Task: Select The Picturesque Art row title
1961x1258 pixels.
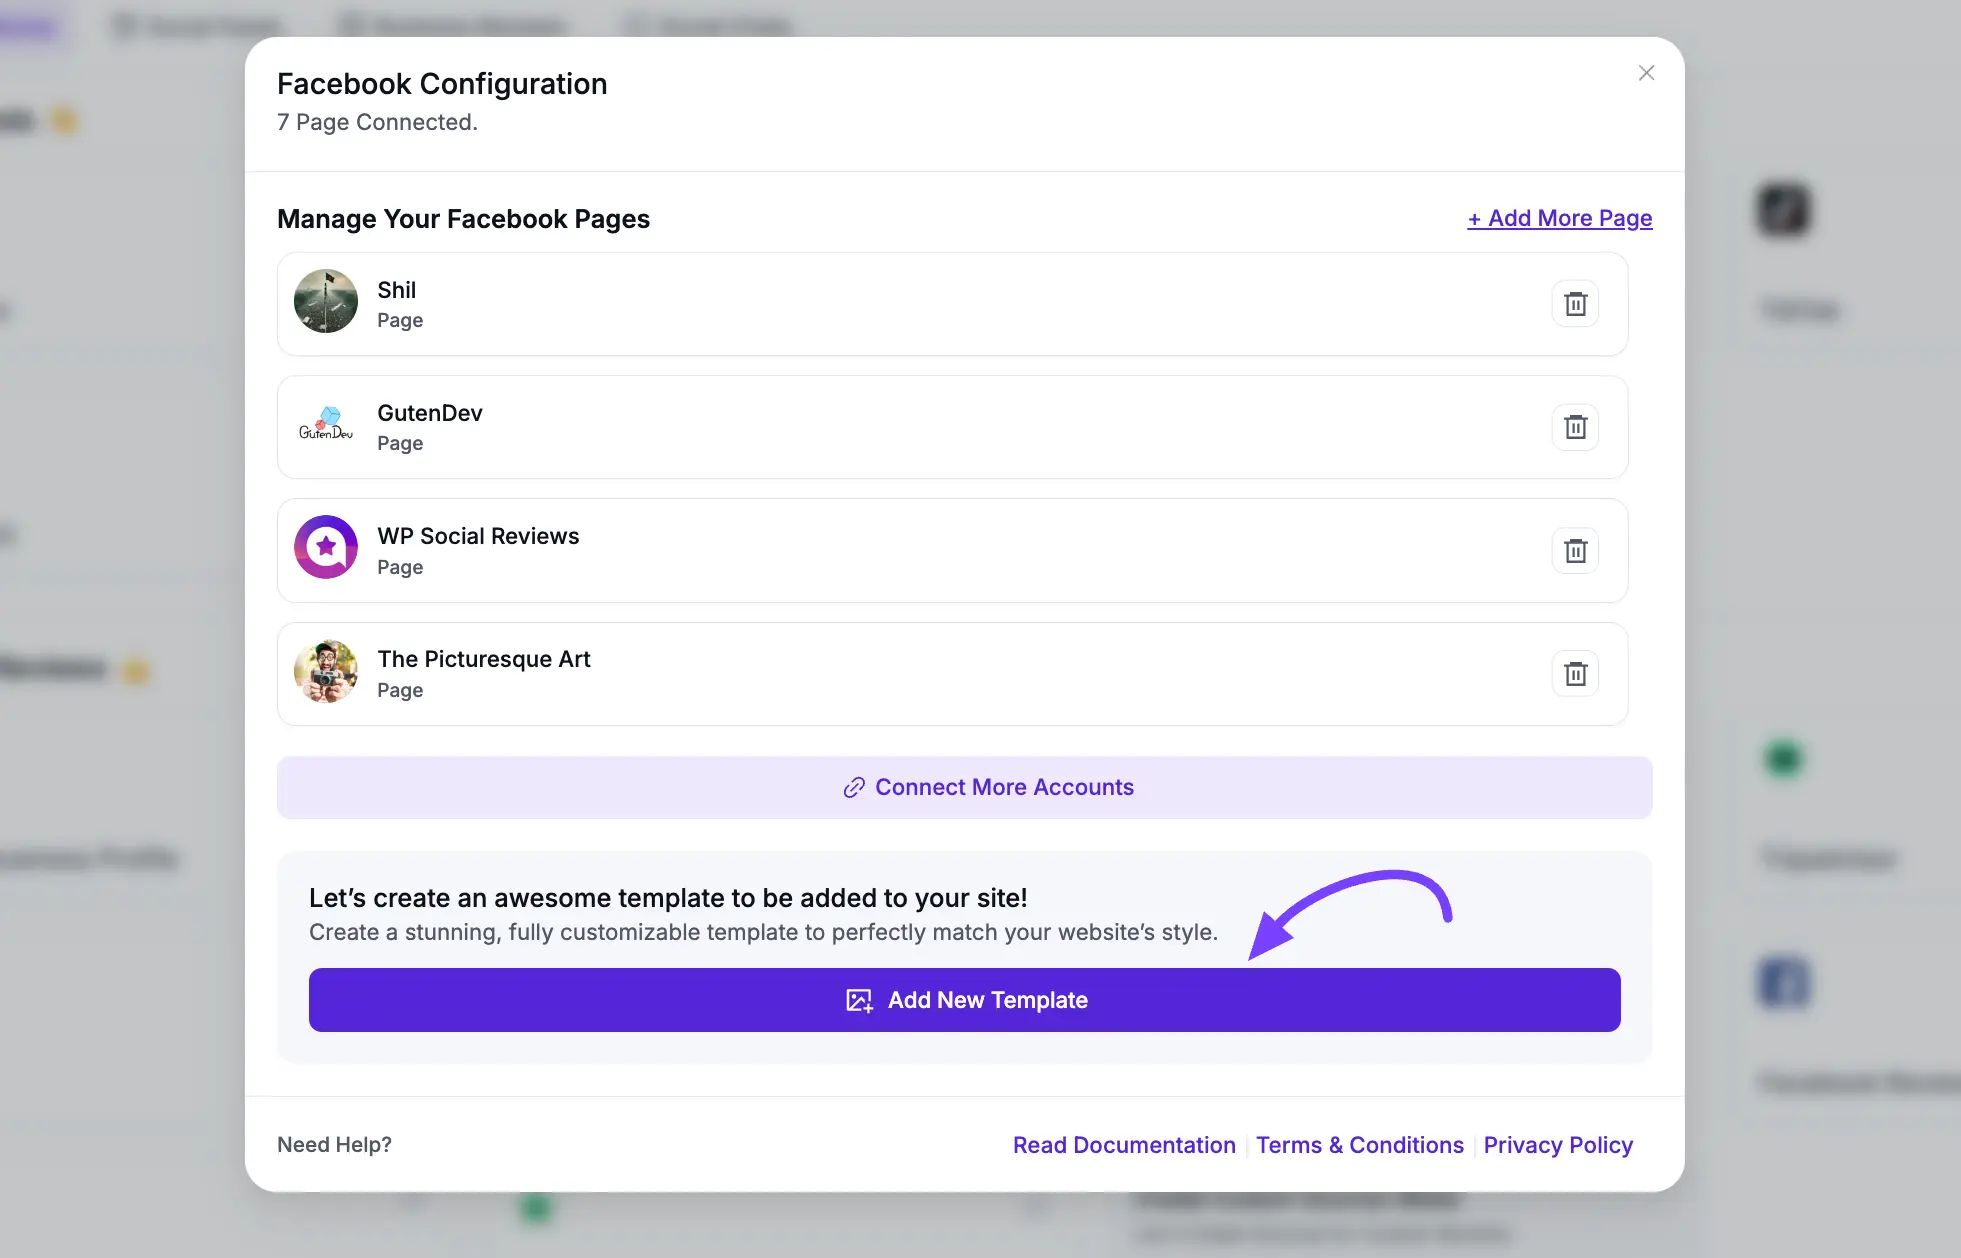Action: pos(483,659)
